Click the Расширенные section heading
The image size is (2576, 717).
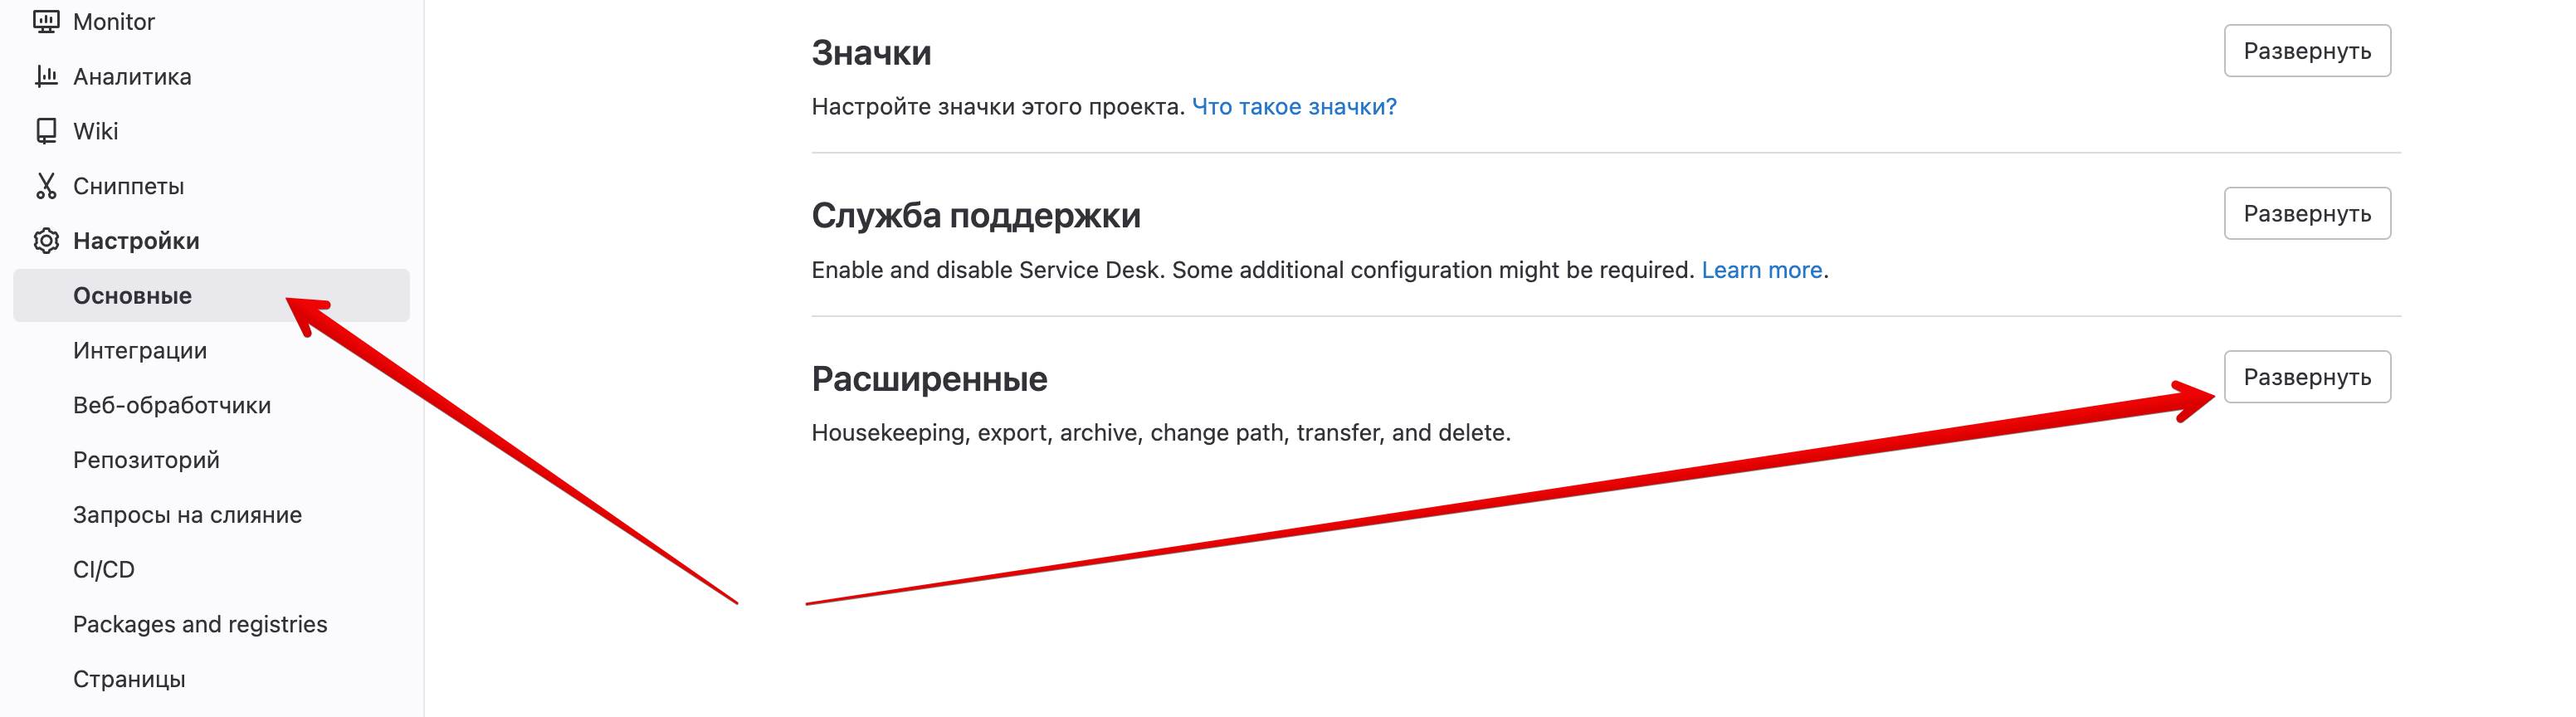coord(929,379)
